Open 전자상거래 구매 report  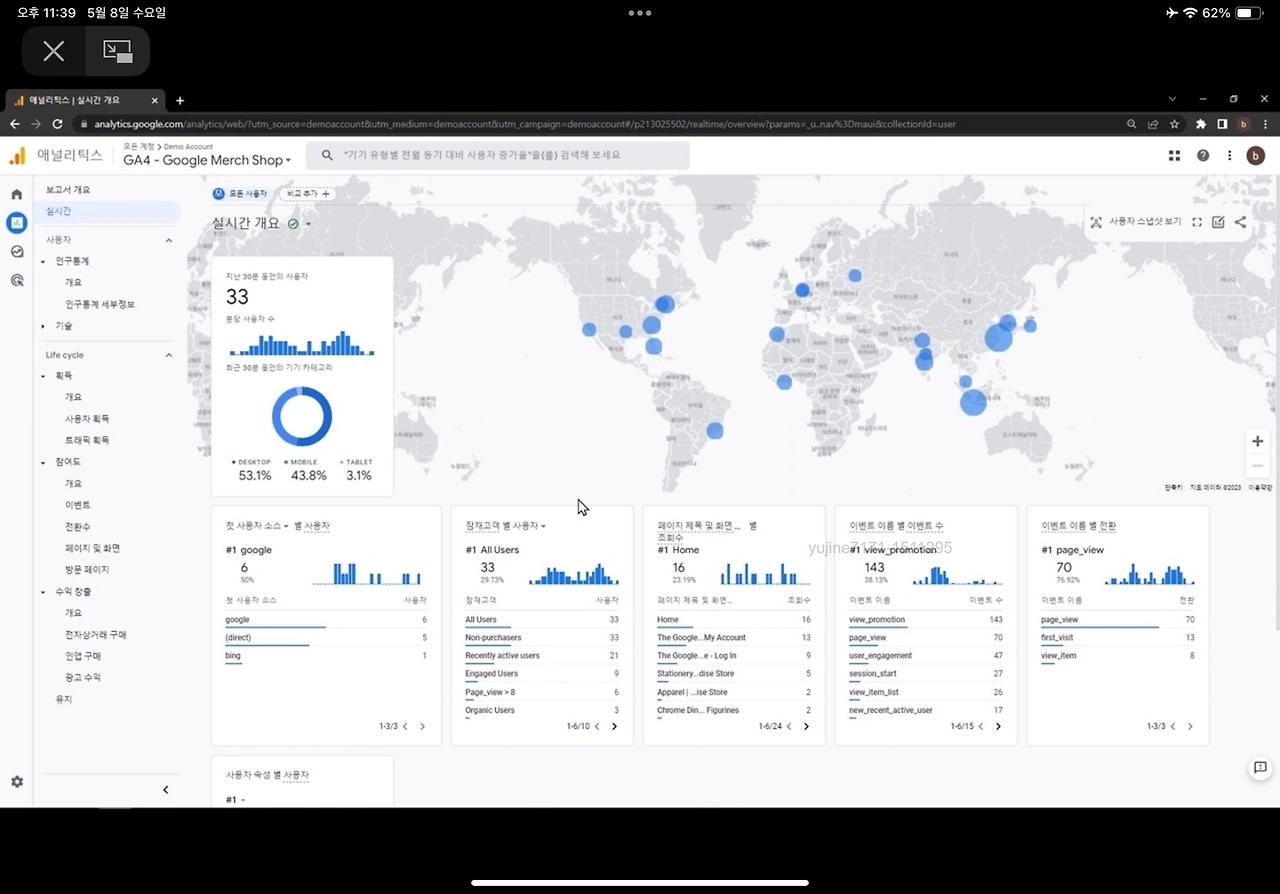click(x=96, y=635)
